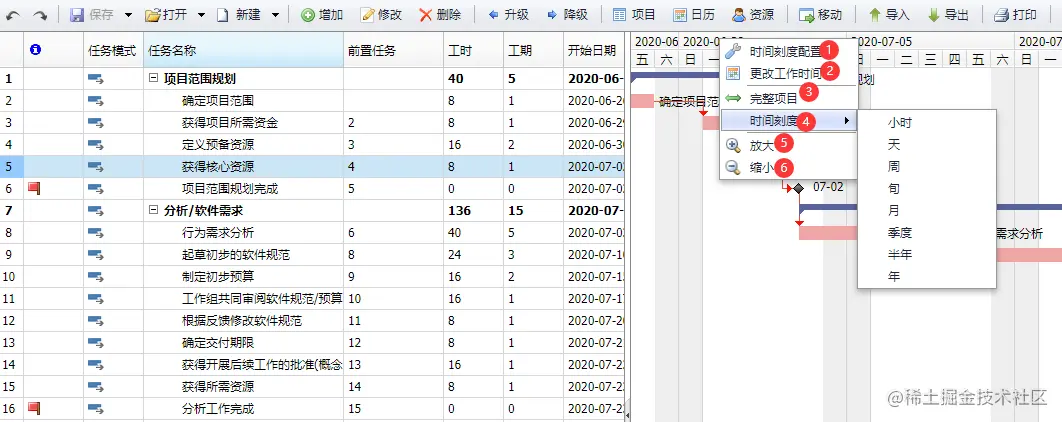The width and height of the screenshot is (1062, 422).
Task: Expand the 新建 dropdown arrow
Action: [275, 15]
